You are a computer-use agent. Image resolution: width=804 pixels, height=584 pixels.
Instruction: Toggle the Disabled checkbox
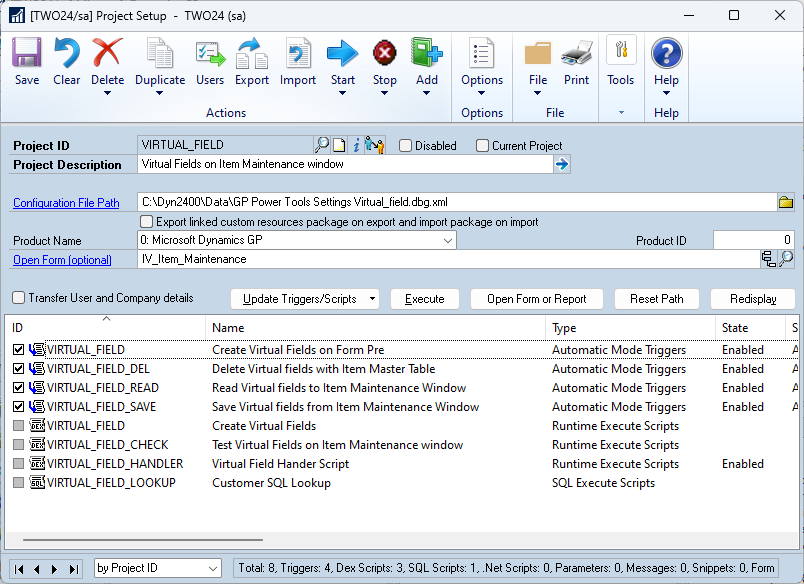(x=405, y=146)
